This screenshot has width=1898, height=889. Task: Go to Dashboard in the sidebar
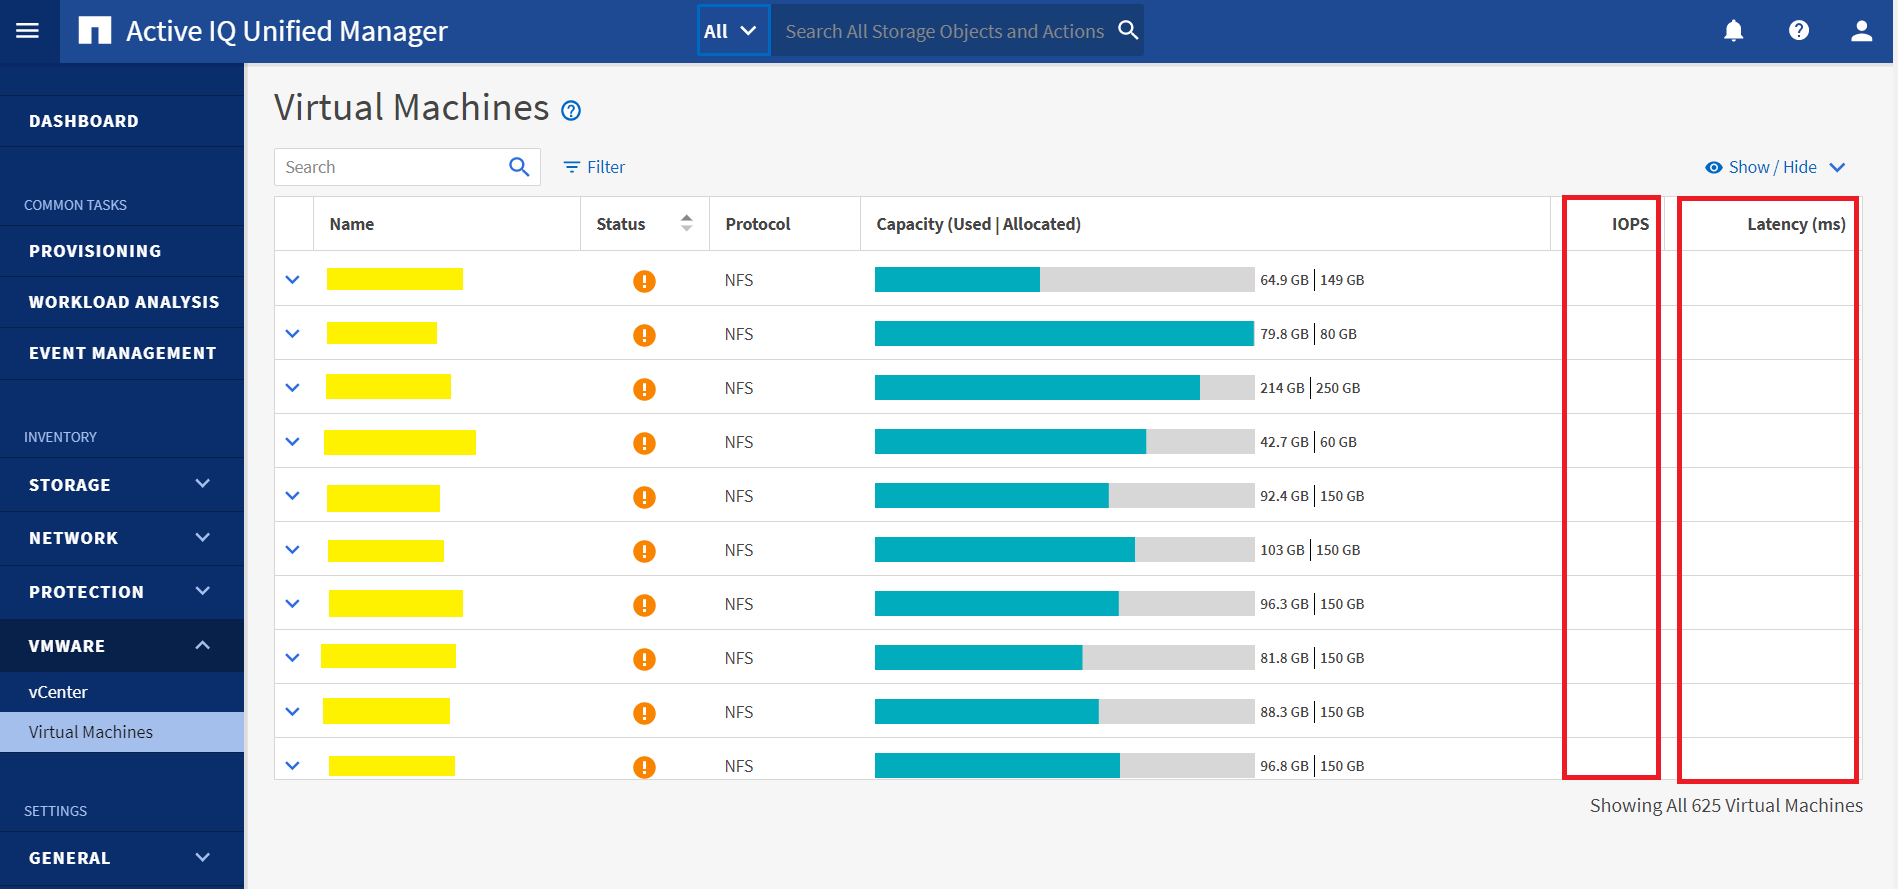[x=84, y=121]
